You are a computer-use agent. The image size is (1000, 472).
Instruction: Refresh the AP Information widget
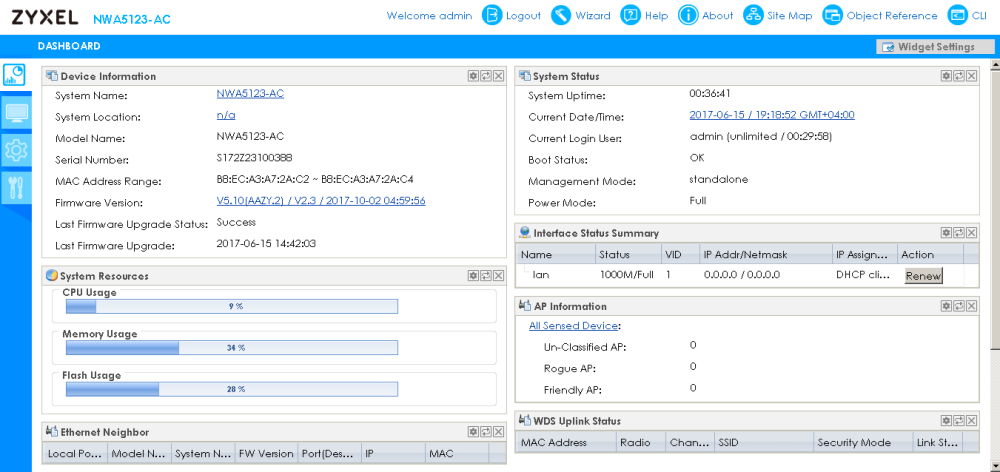click(x=959, y=306)
